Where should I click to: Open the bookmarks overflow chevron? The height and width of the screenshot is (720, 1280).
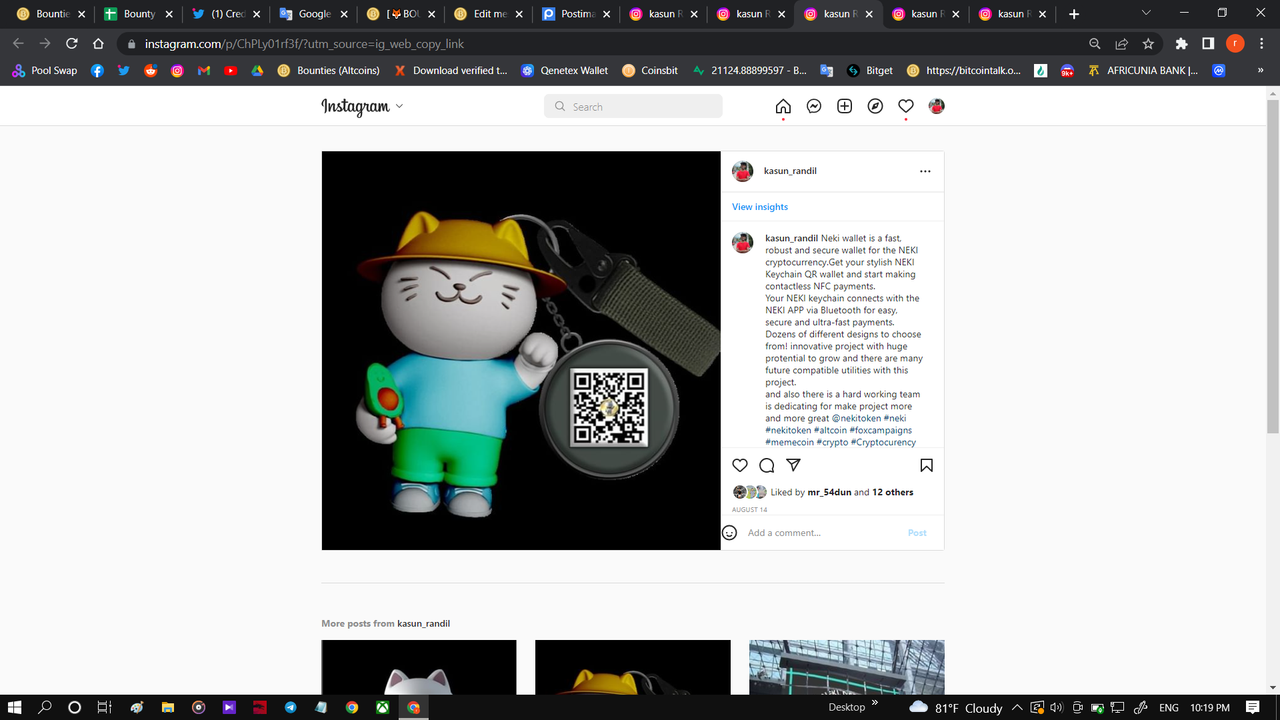point(1258,70)
